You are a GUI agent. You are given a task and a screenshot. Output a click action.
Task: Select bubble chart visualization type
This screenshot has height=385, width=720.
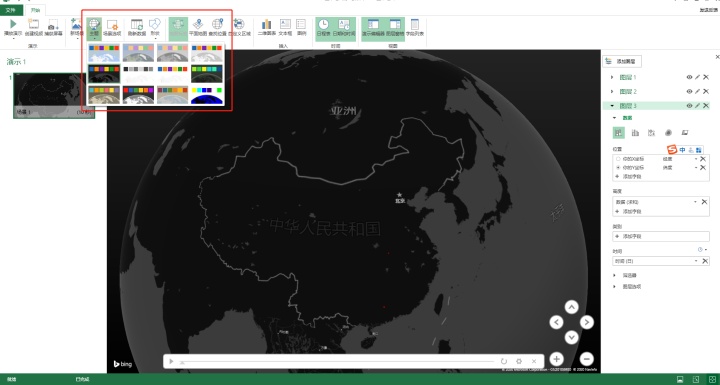pos(652,133)
